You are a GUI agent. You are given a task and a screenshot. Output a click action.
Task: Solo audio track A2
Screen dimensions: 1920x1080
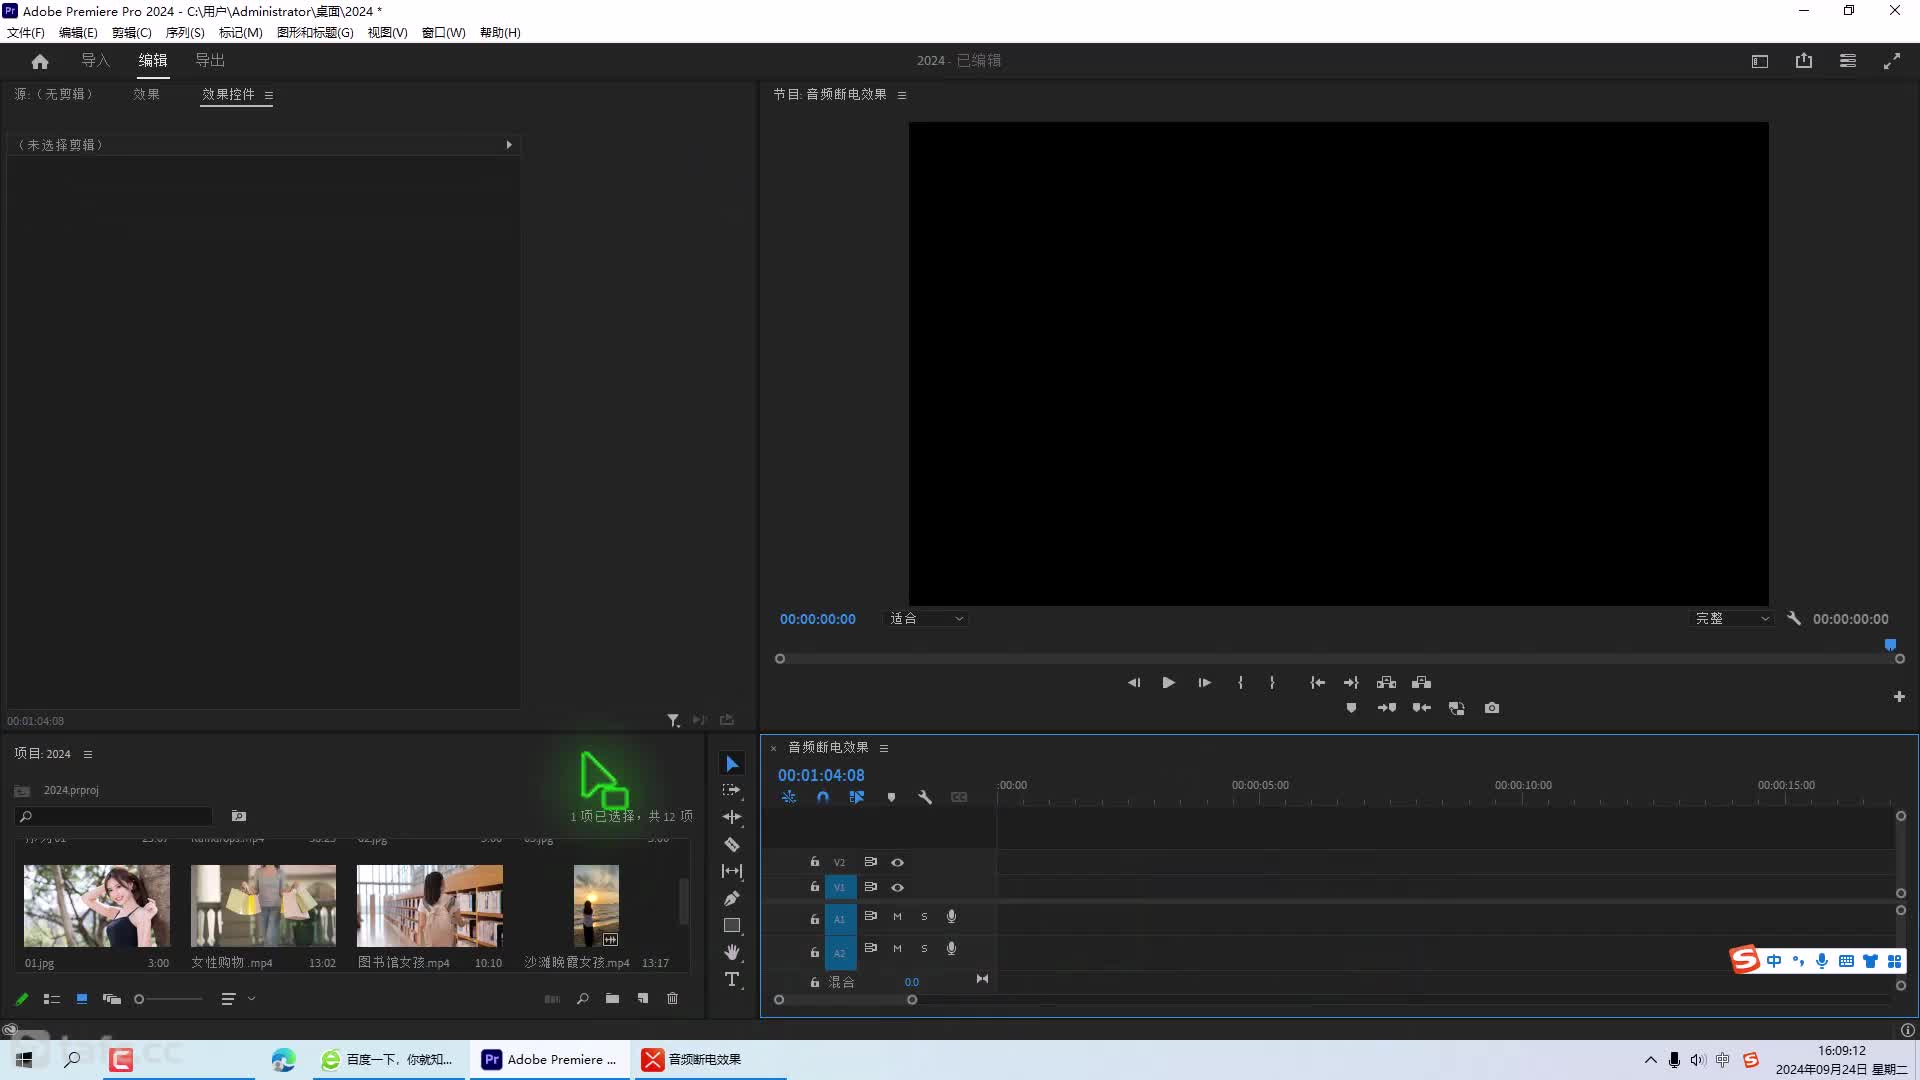924,949
